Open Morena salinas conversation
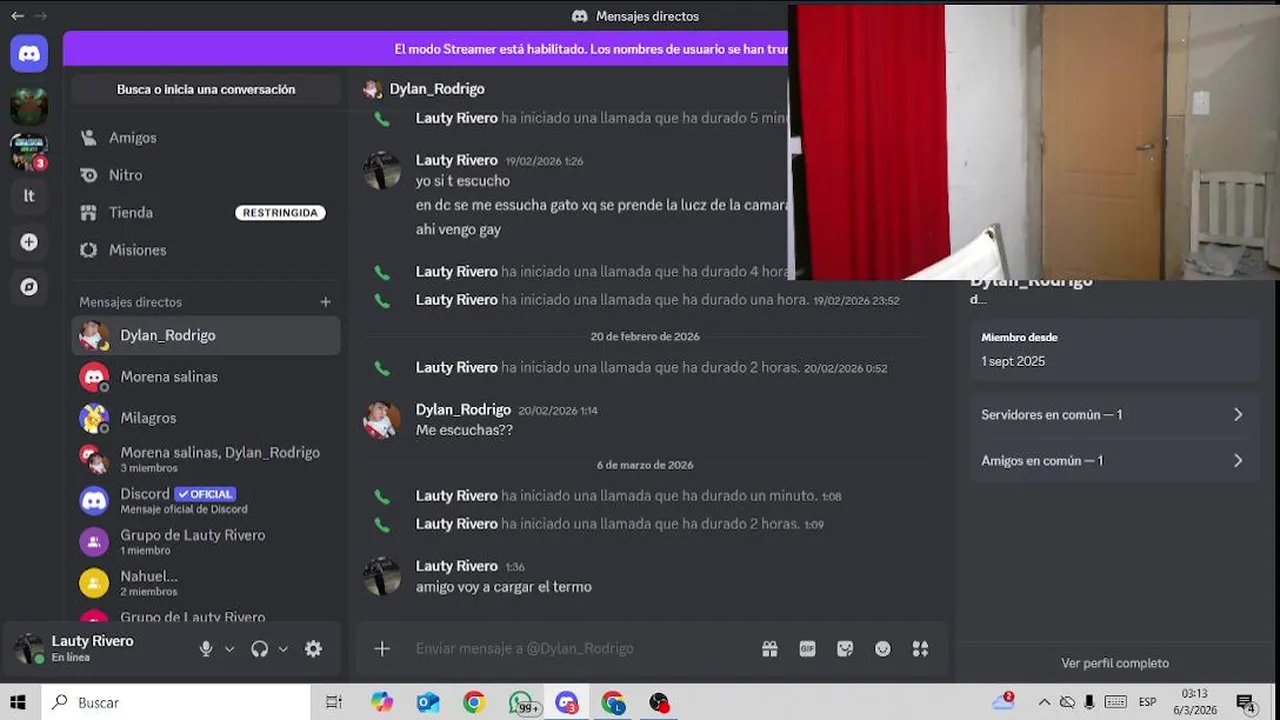Image resolution: width=1280 pixels, height=720 pixels. click(x=206, y=377)
